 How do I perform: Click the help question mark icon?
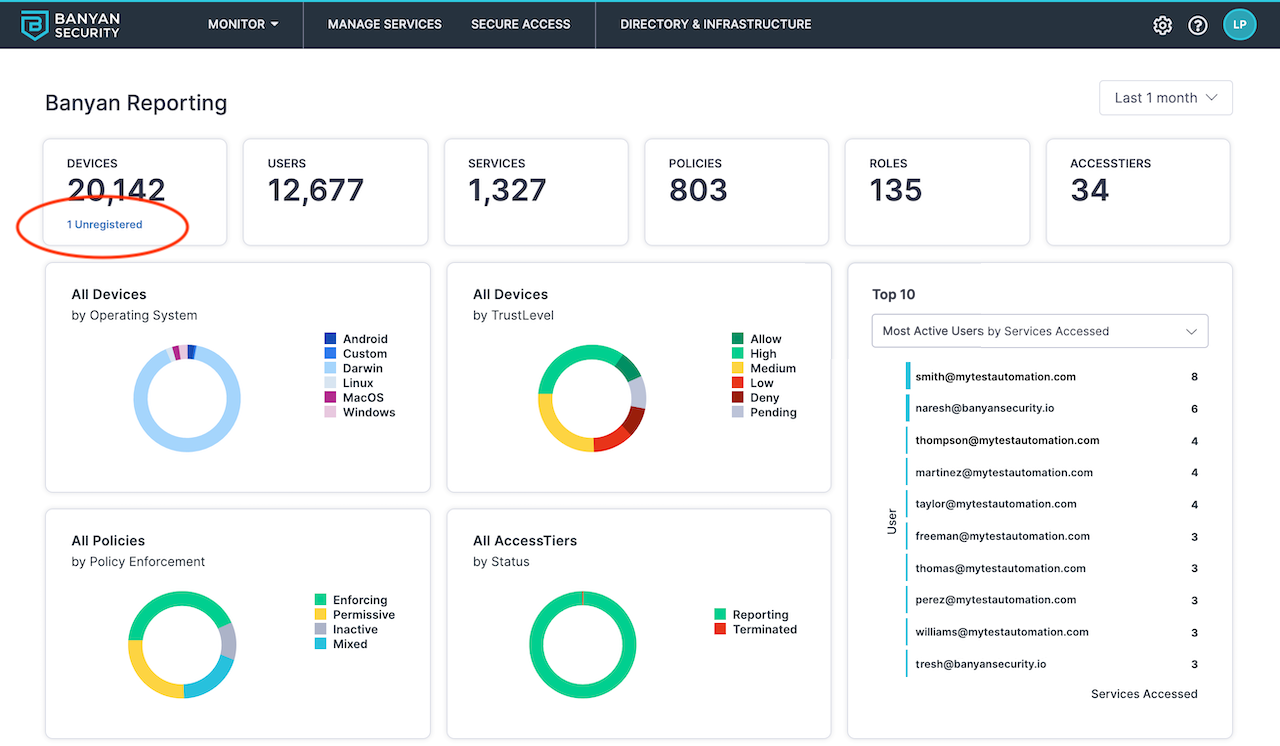click(x=1197, y=25)
